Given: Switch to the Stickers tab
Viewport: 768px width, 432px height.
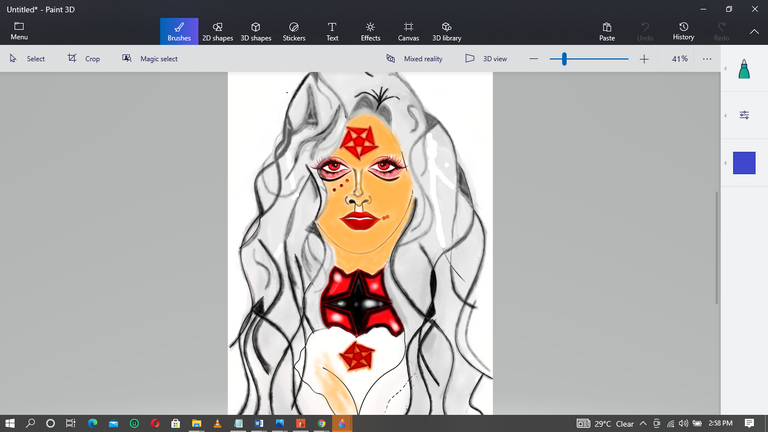Looking at the screenshot, I should pos(294,31).
